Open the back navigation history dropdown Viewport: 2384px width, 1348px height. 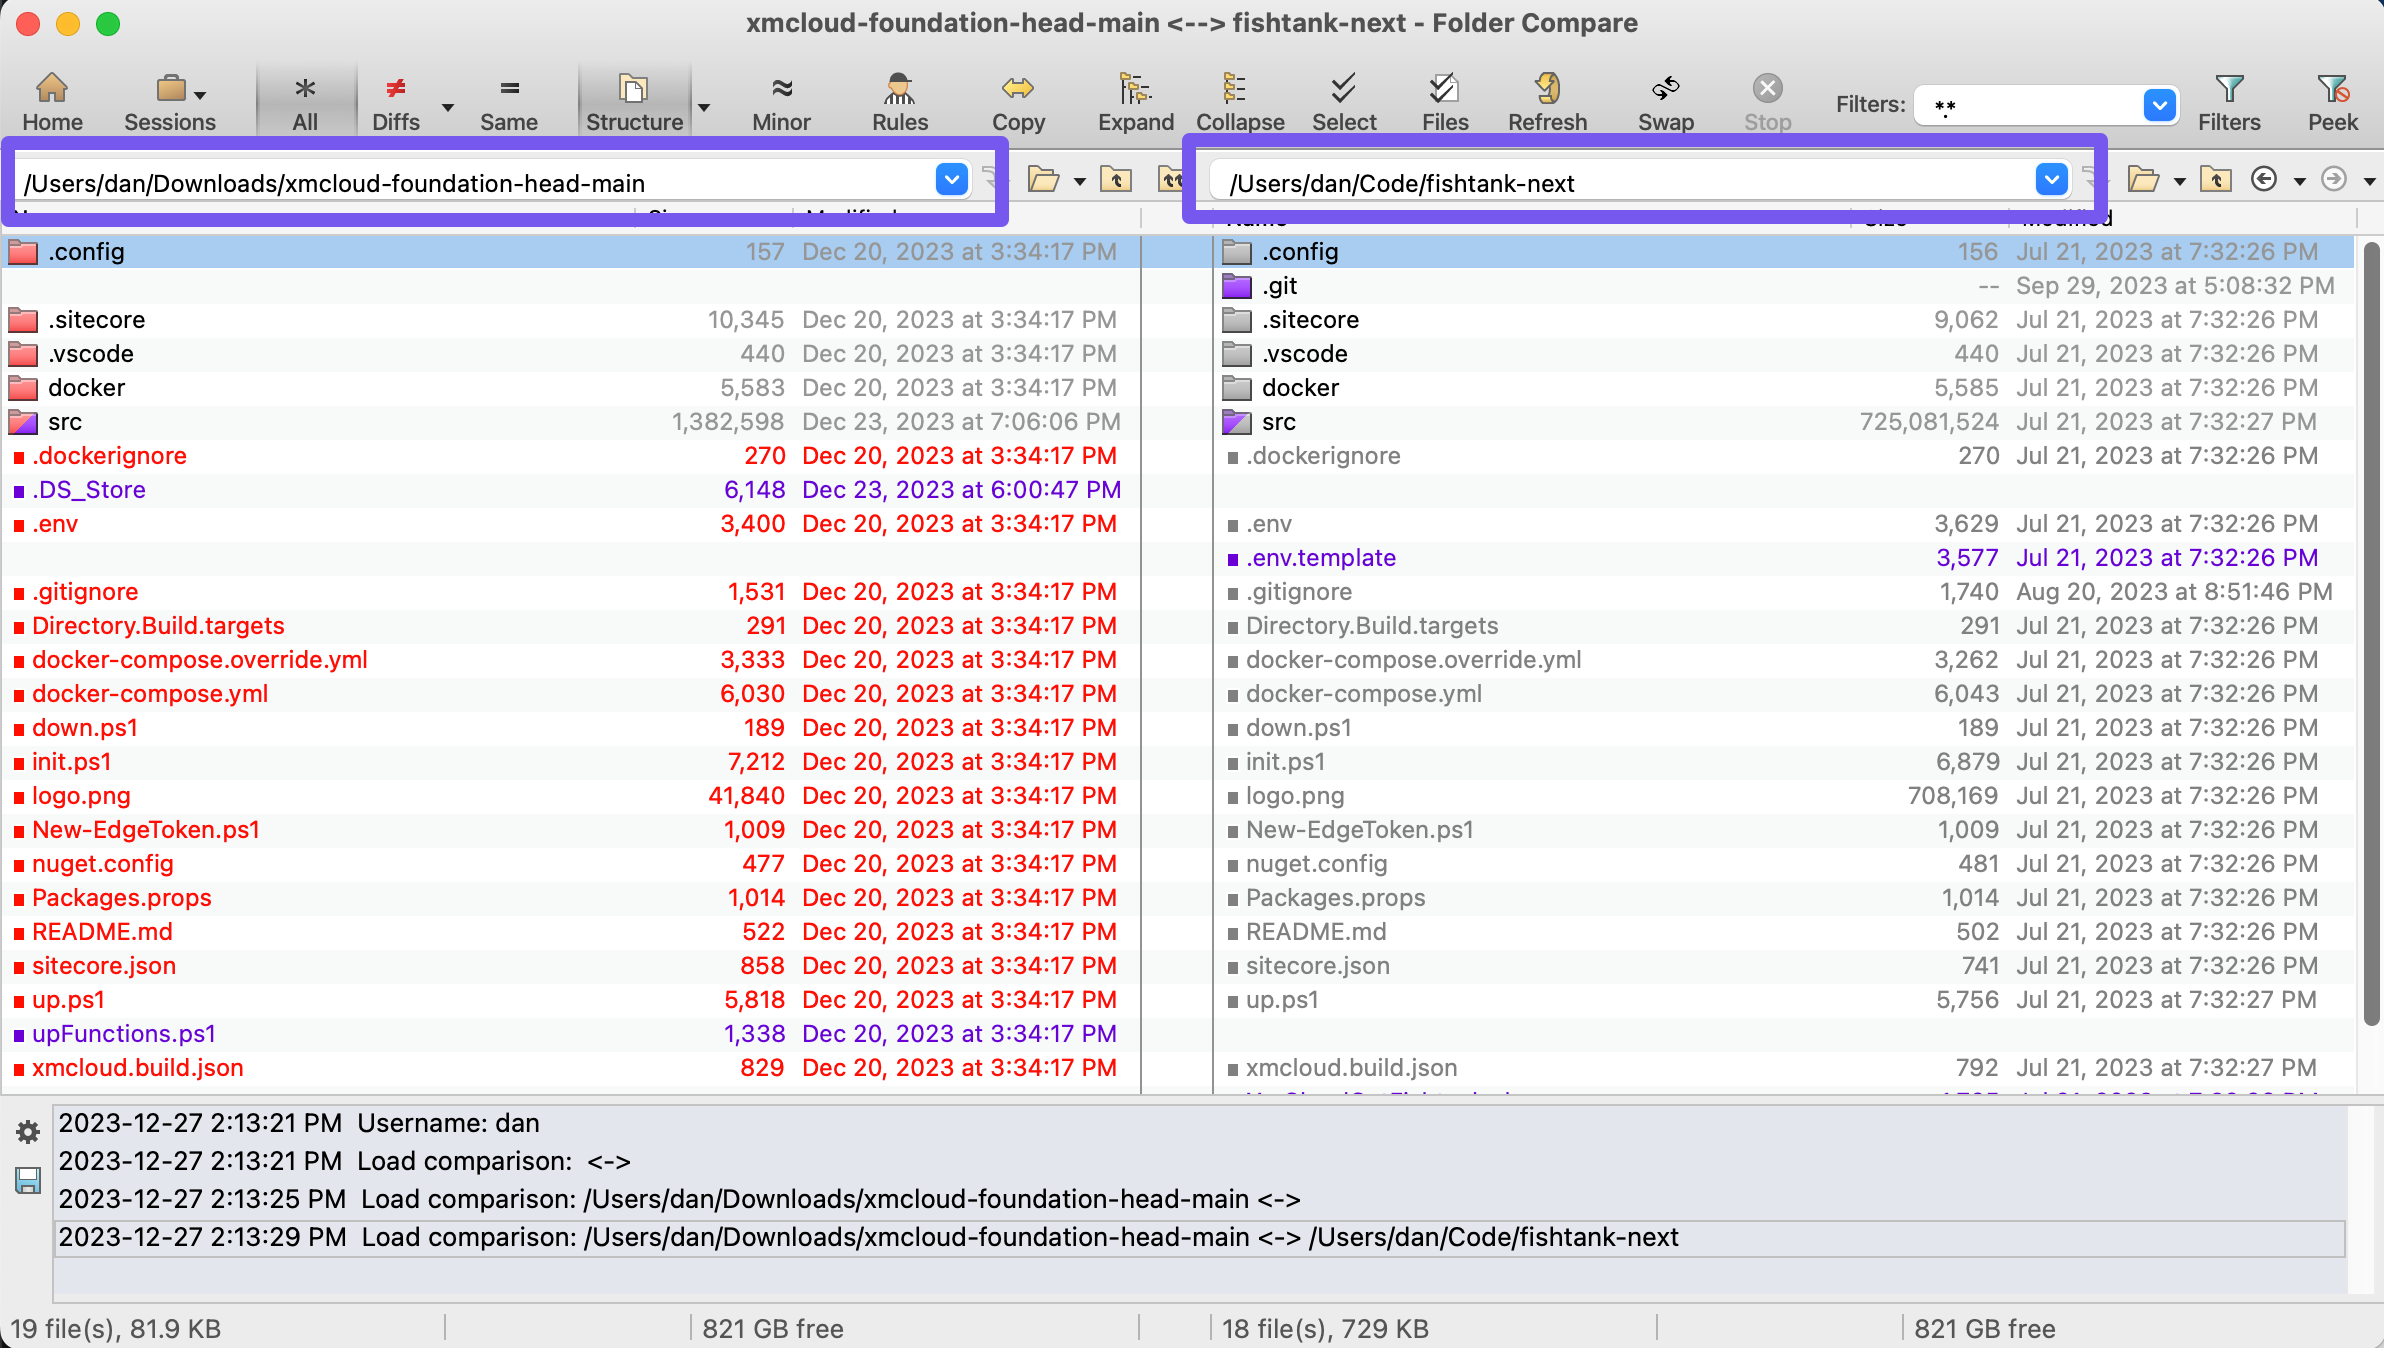tap(2300, 181)
